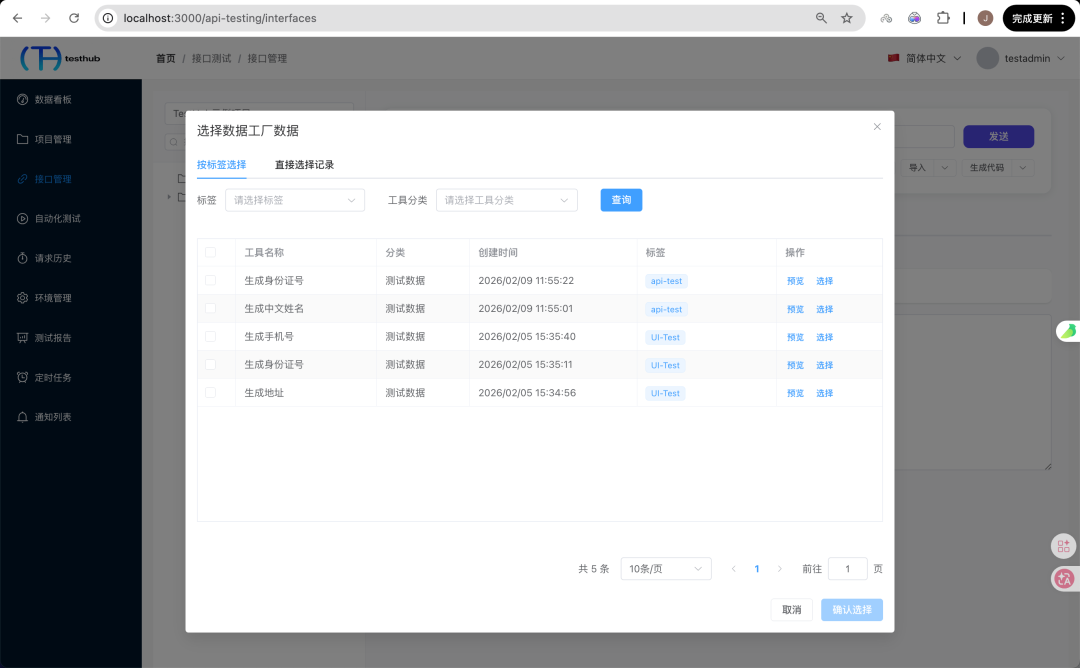Toggle the select-all checkbox in table header

pos(210,253)
